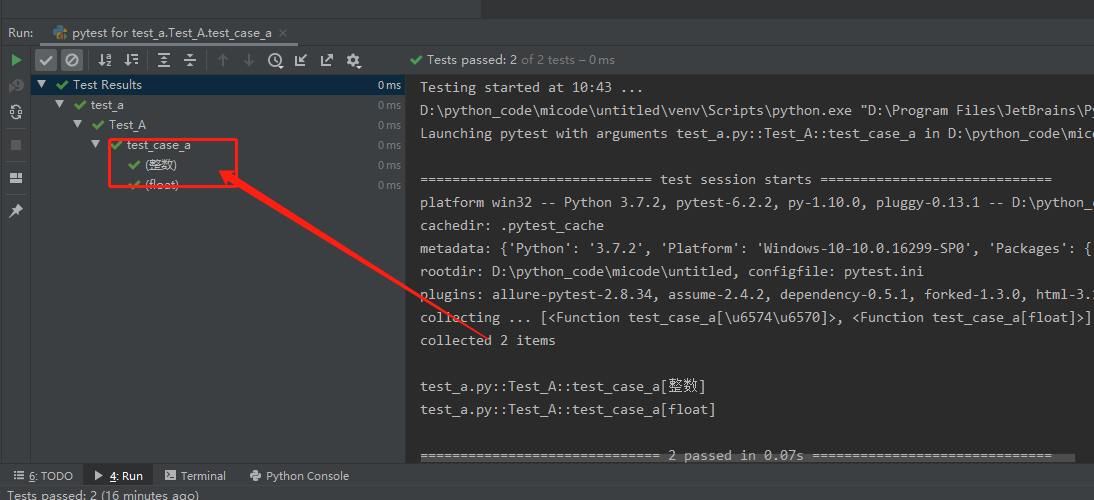Collapse the Test_A class node arrow
The height and width of the screenshot is (500, 1094).
tap(77, 125)
